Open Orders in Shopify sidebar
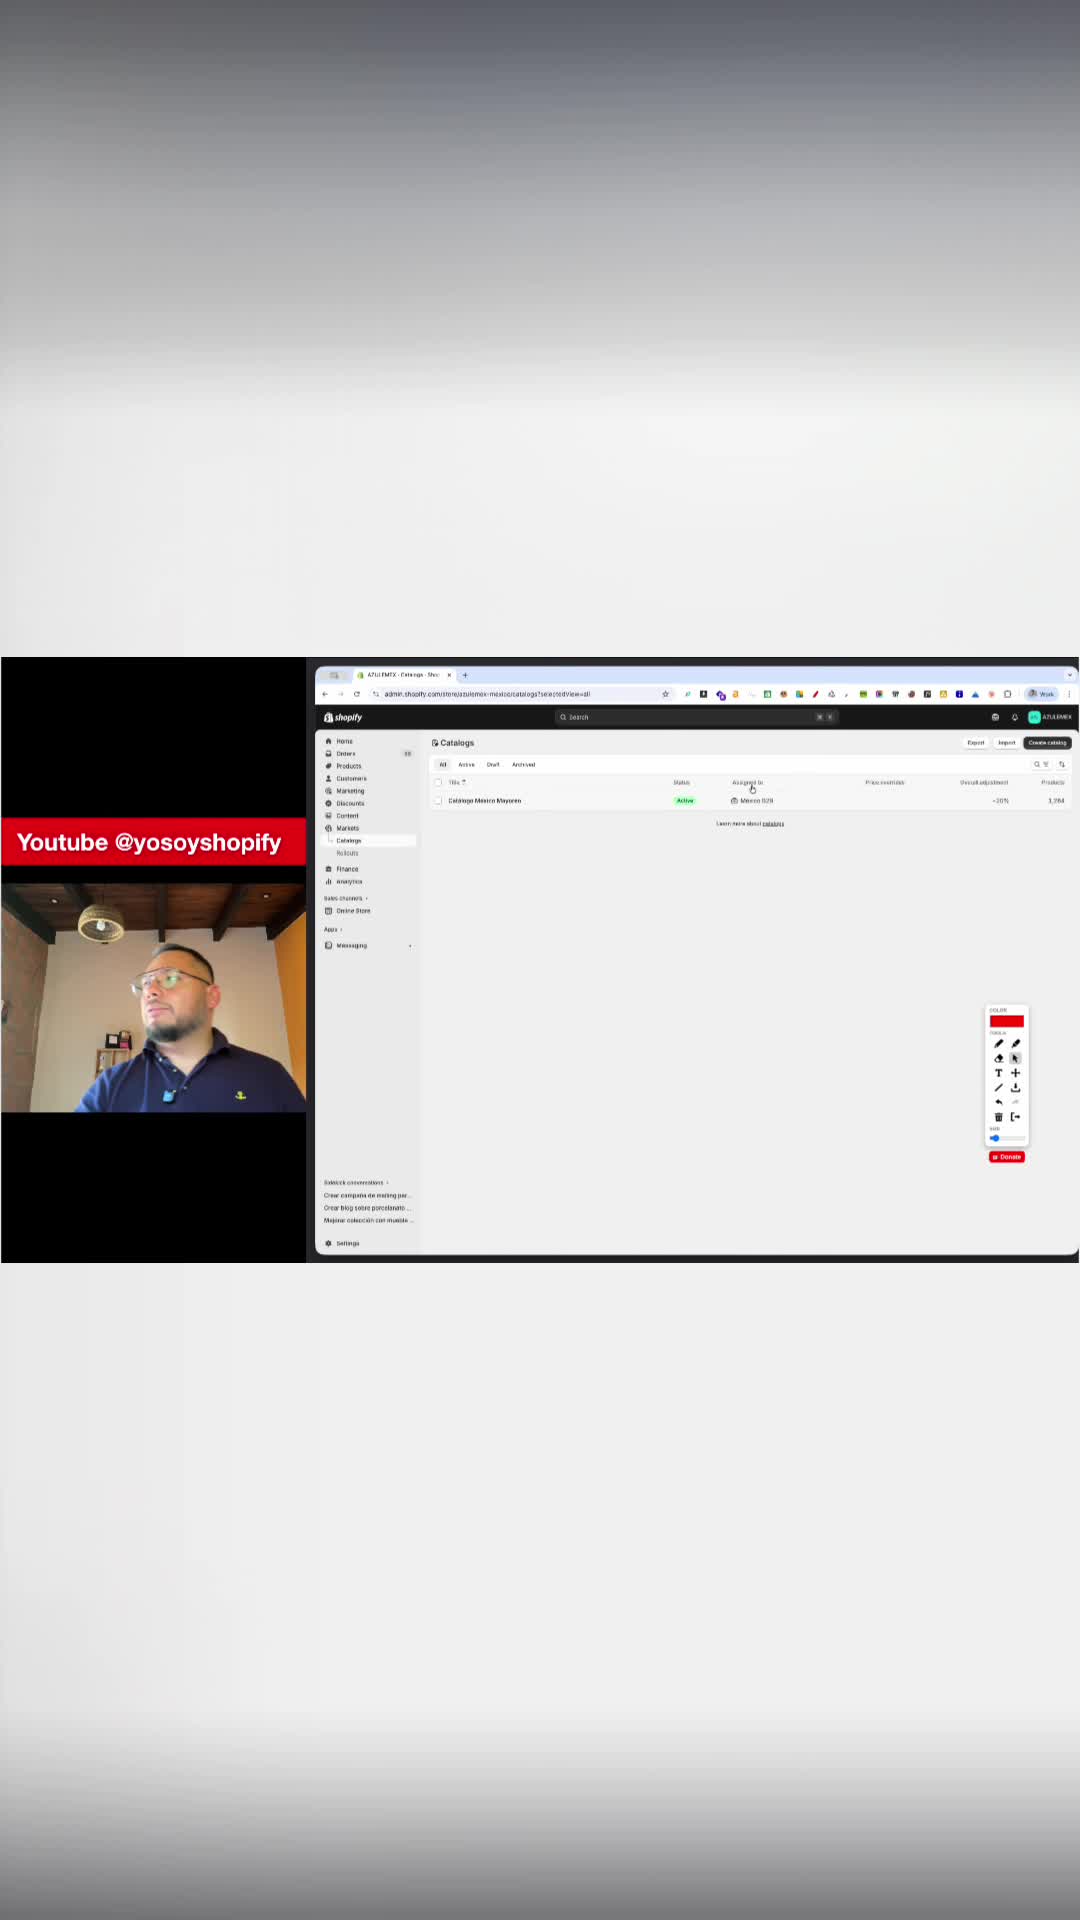 pos(345,754)
